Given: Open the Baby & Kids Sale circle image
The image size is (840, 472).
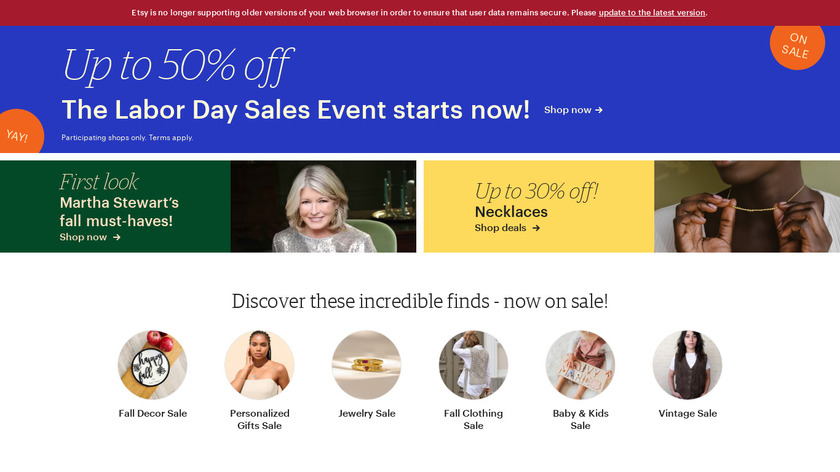Looking at the screenshot, I should 580,365.
